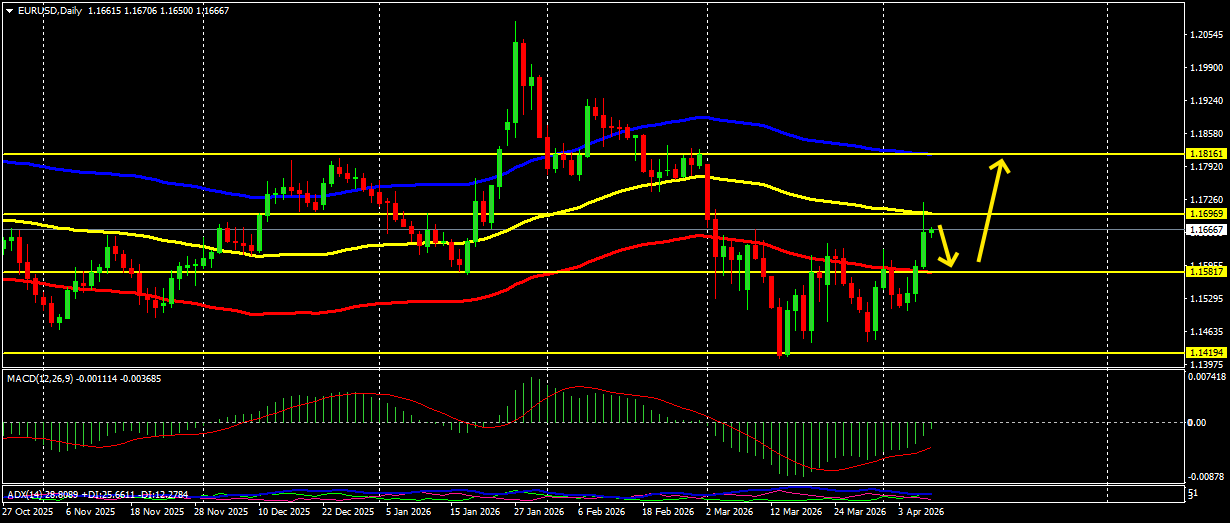1230x523 pixels.
Task: Click the 1.17920 price scale value
Action: [1207, 167]
